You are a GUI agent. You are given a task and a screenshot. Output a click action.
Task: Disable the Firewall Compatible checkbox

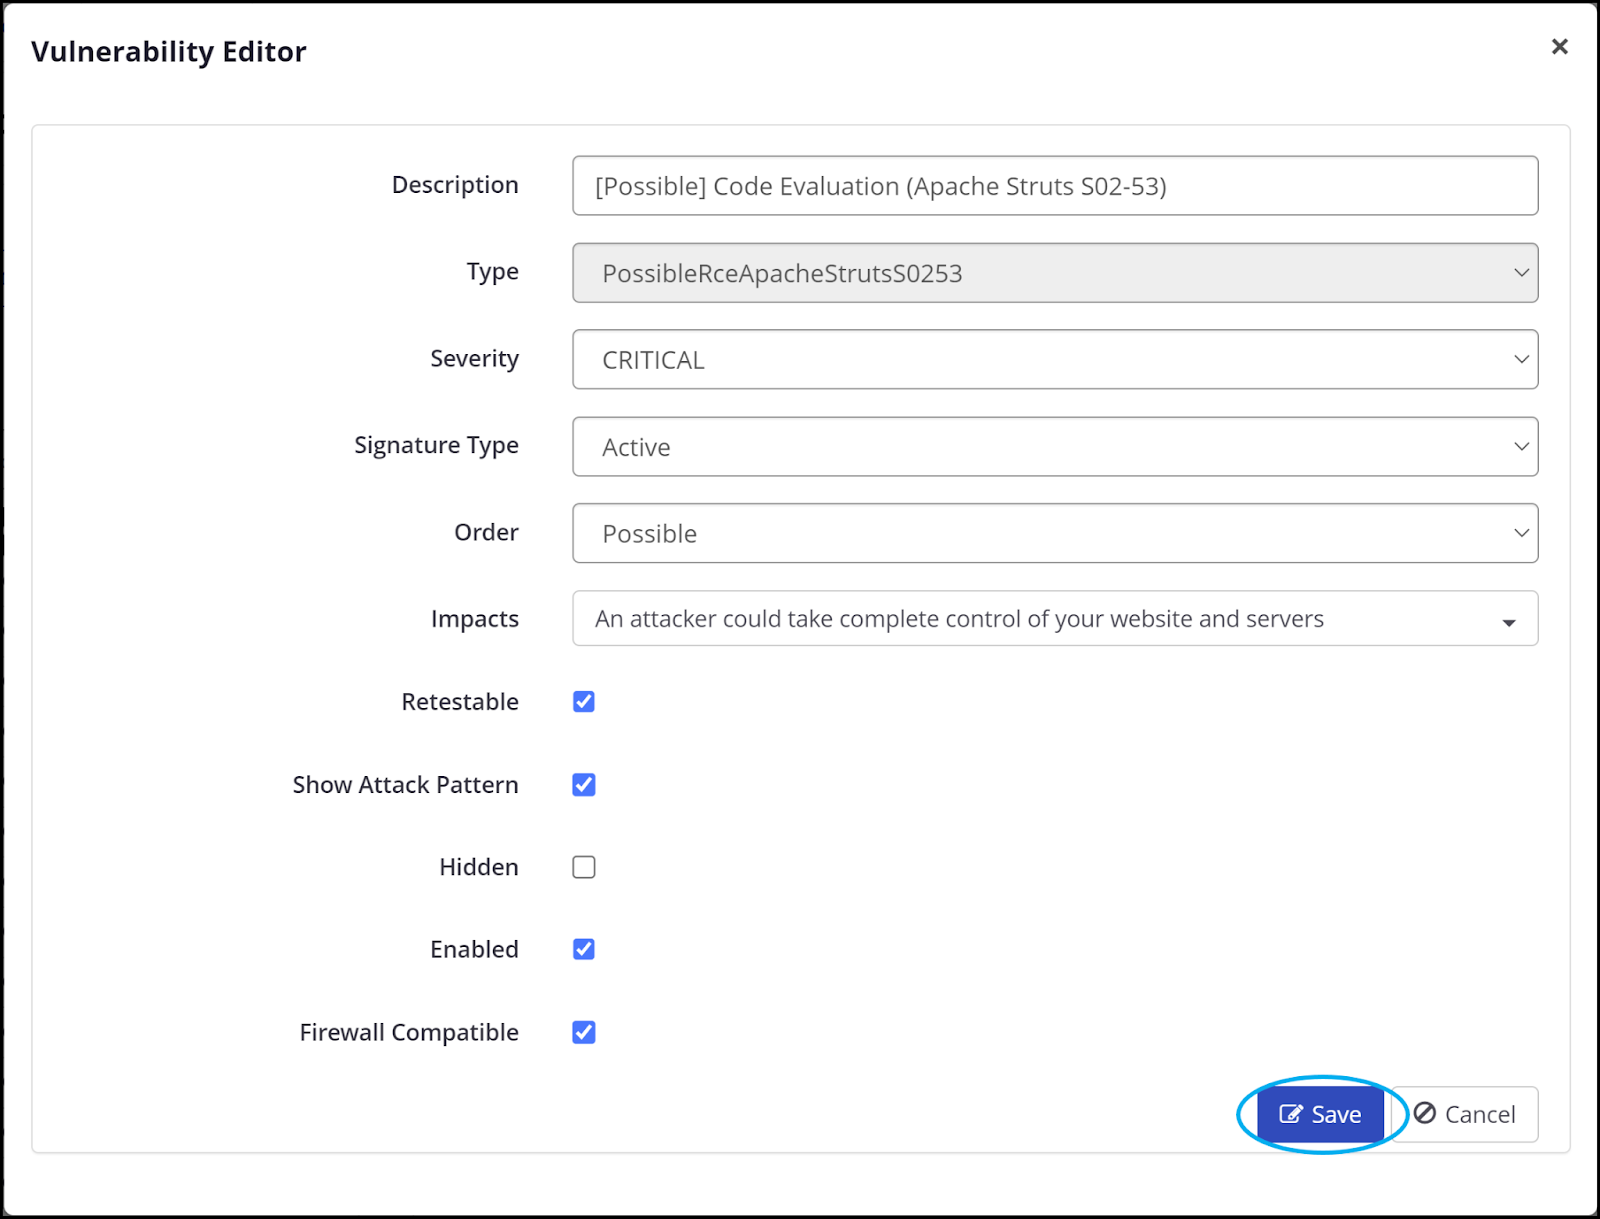(x=584, y=1031)
